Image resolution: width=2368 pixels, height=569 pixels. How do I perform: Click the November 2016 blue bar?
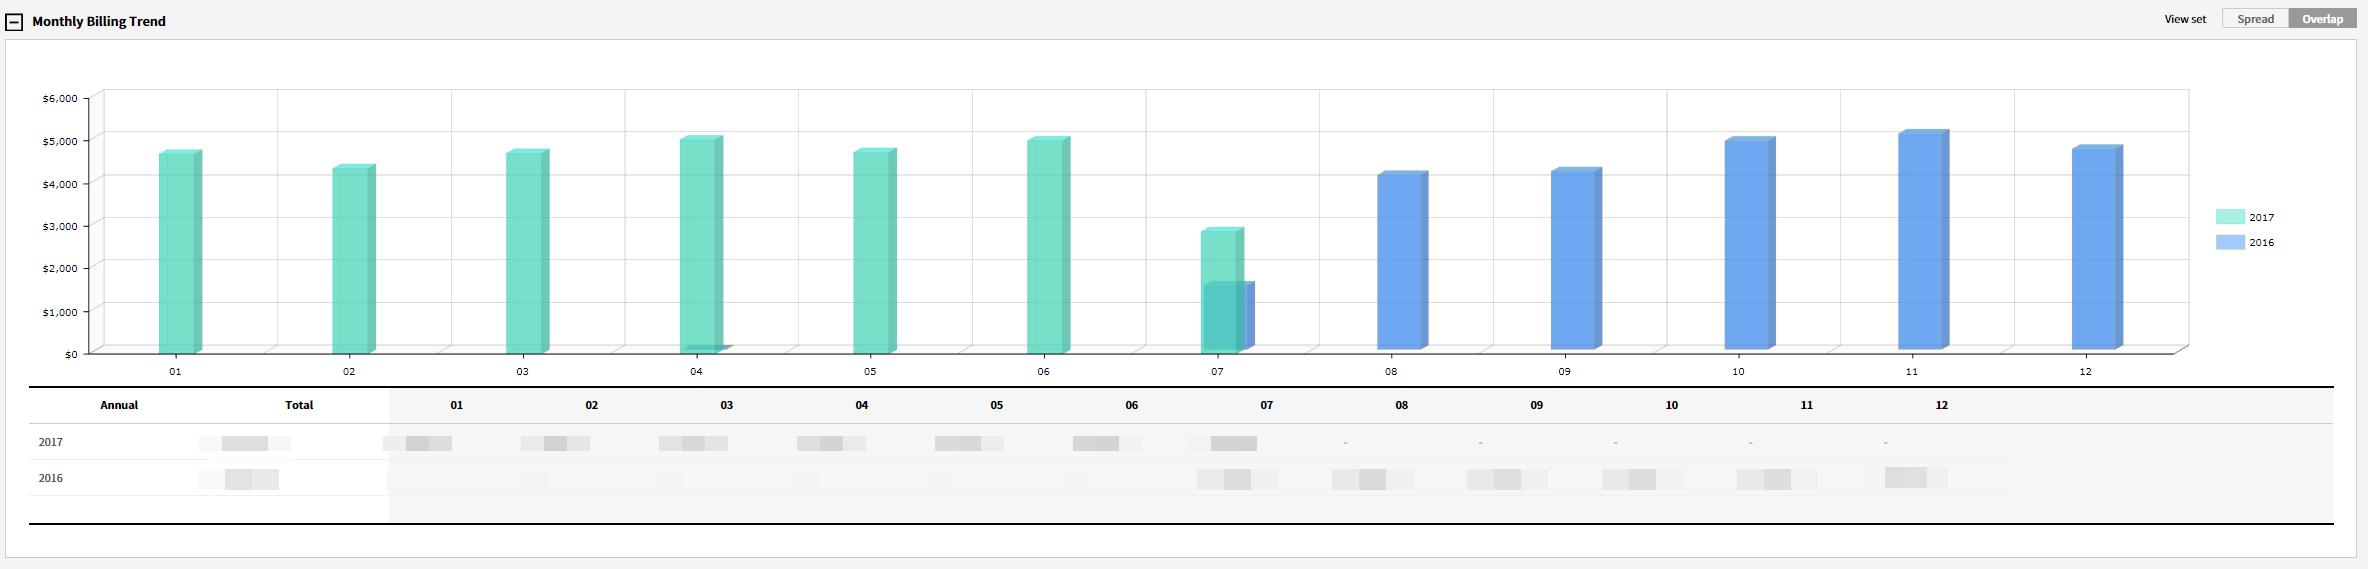[x=1920, y=240]
